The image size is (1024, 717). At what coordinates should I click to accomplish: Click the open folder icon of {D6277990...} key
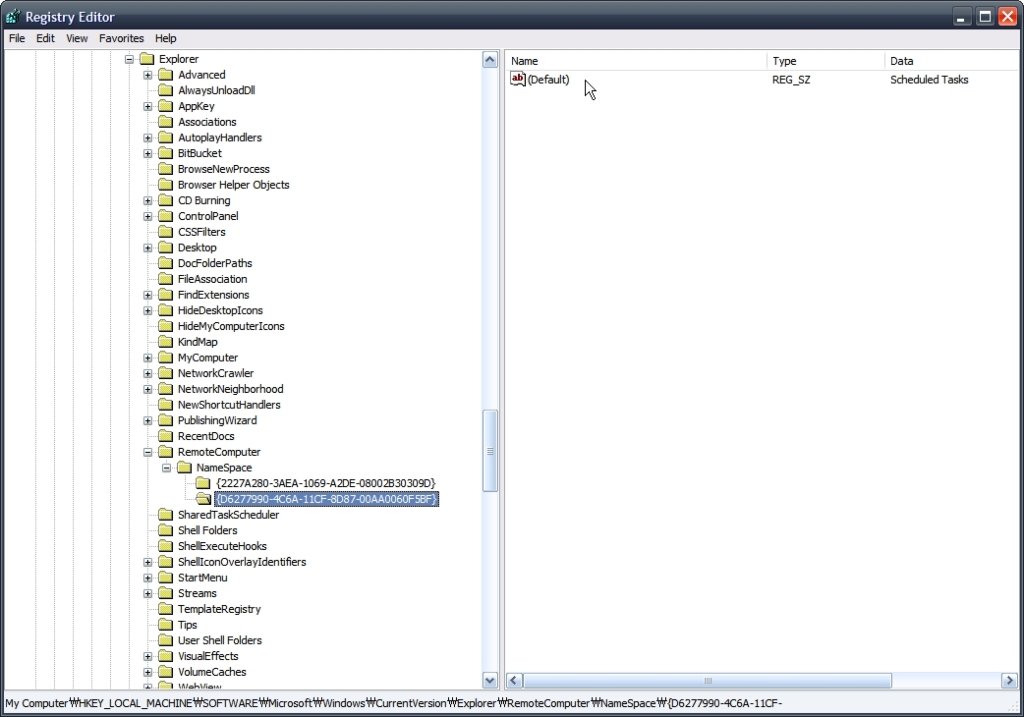[203, 499]
